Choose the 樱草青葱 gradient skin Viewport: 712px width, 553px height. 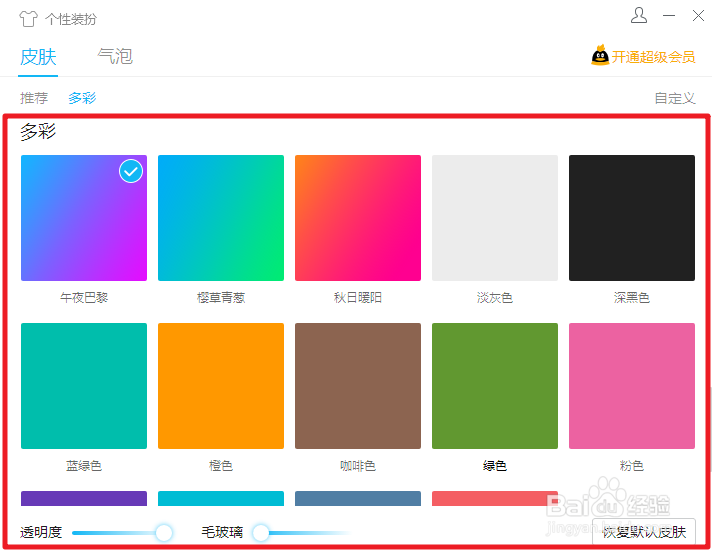[221, 218]
